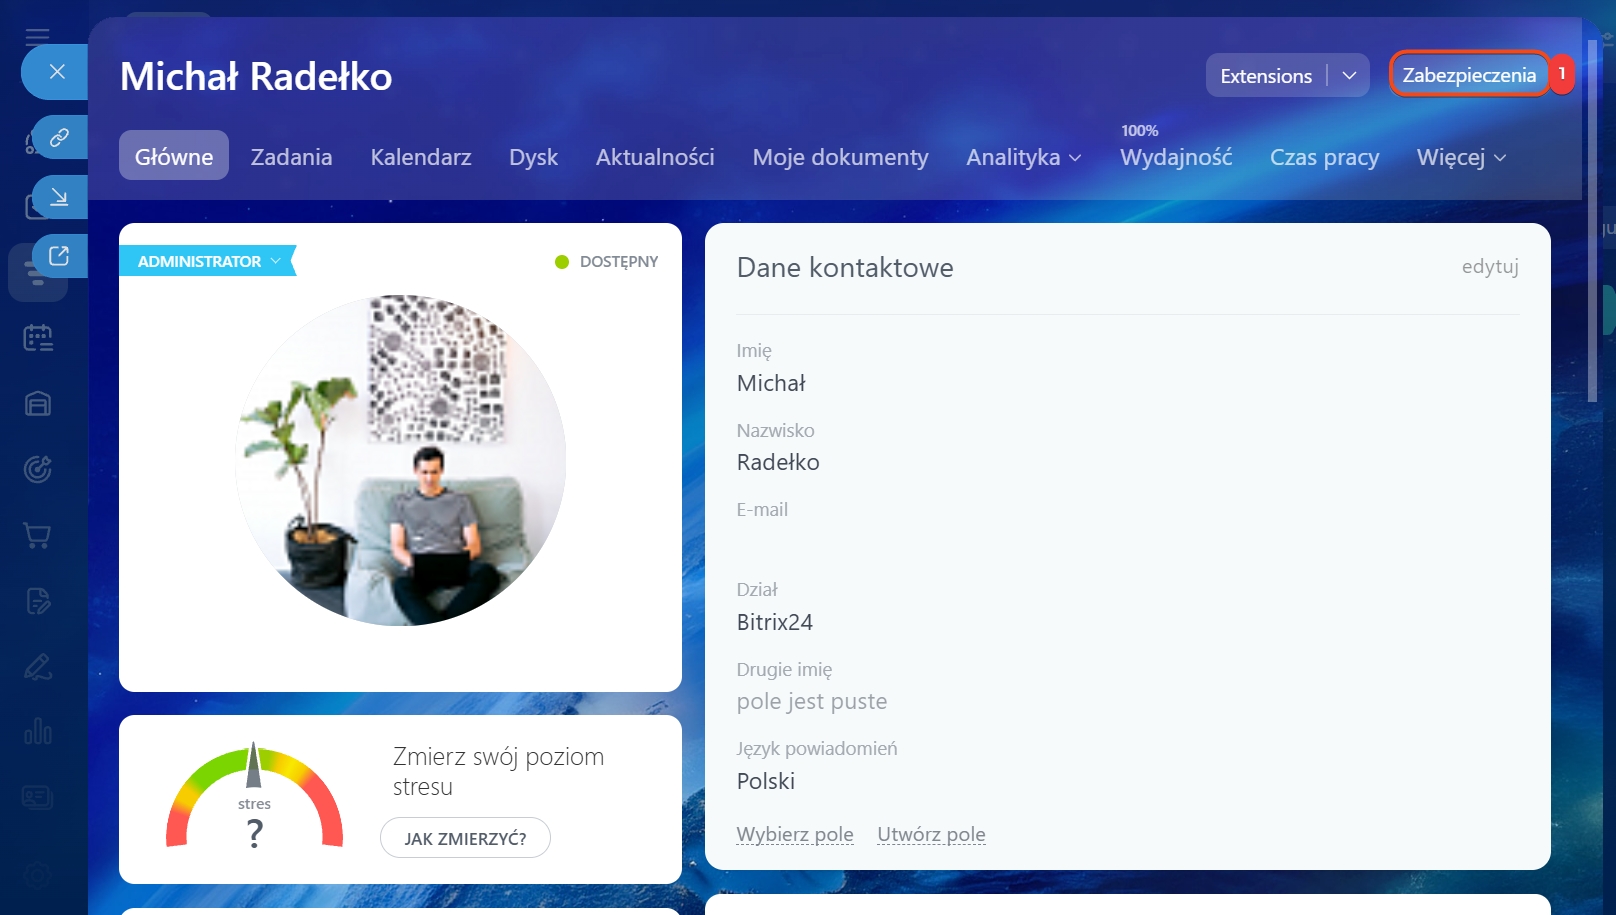Viewport: 1616px width, 915px height.
Task: Click the Zabezpieczenia button
Action: pos(1468,75)
